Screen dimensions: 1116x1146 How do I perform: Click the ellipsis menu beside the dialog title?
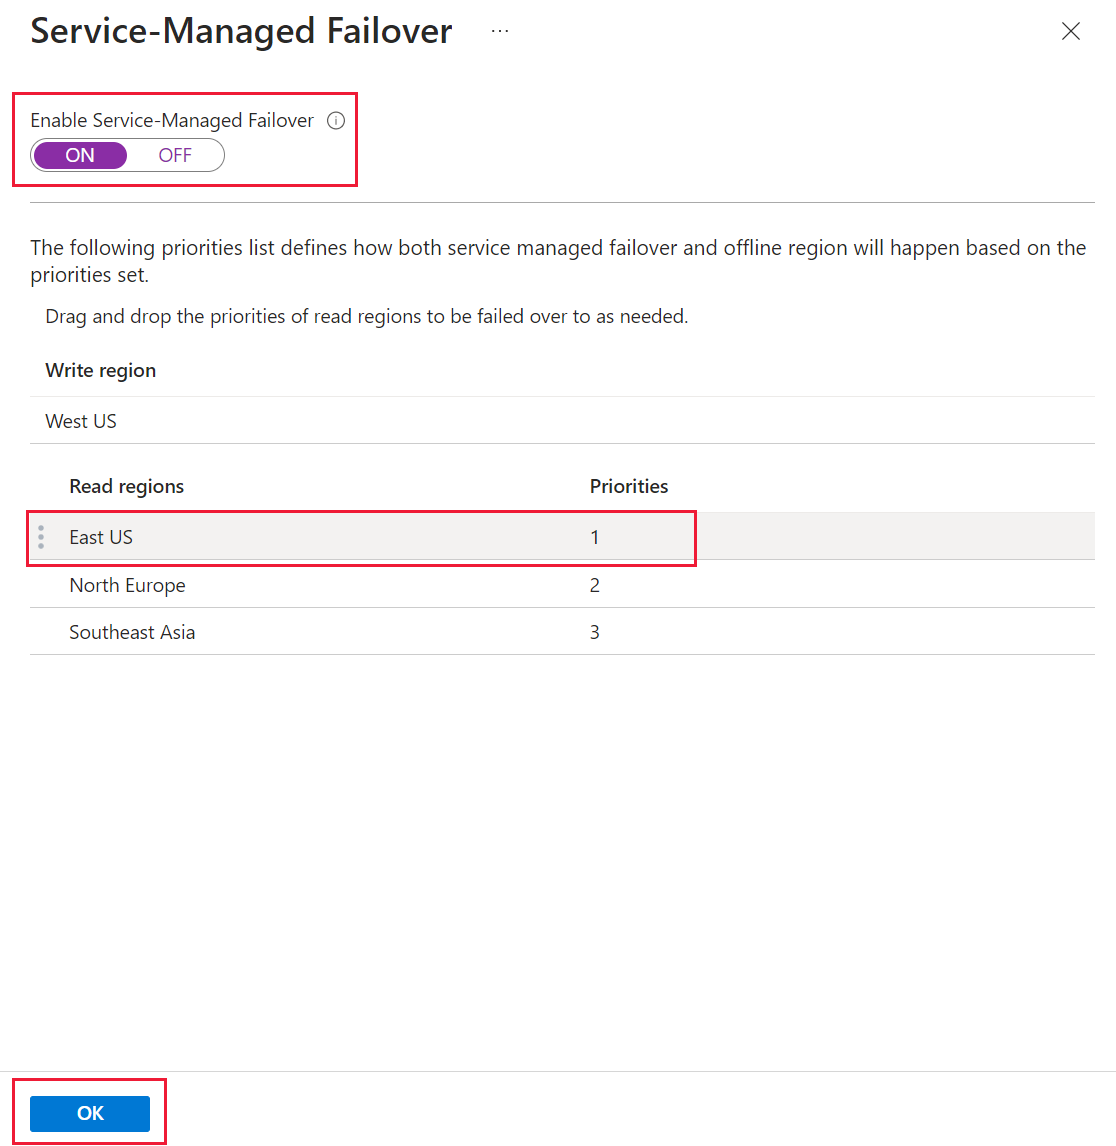click(499, 30)
